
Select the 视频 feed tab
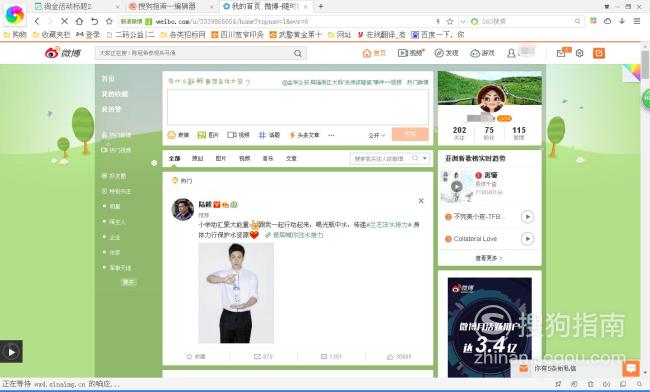245,158
